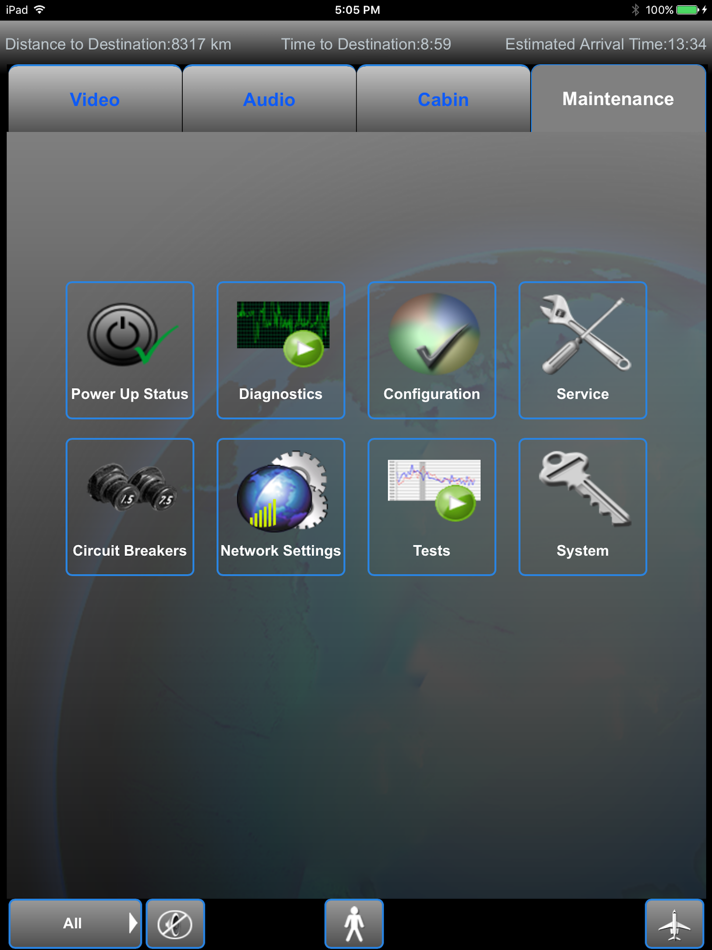The height and width of the screenshot is (950, 712).
Task: Open the Power Up Status tile
Action: pos(130,350)
